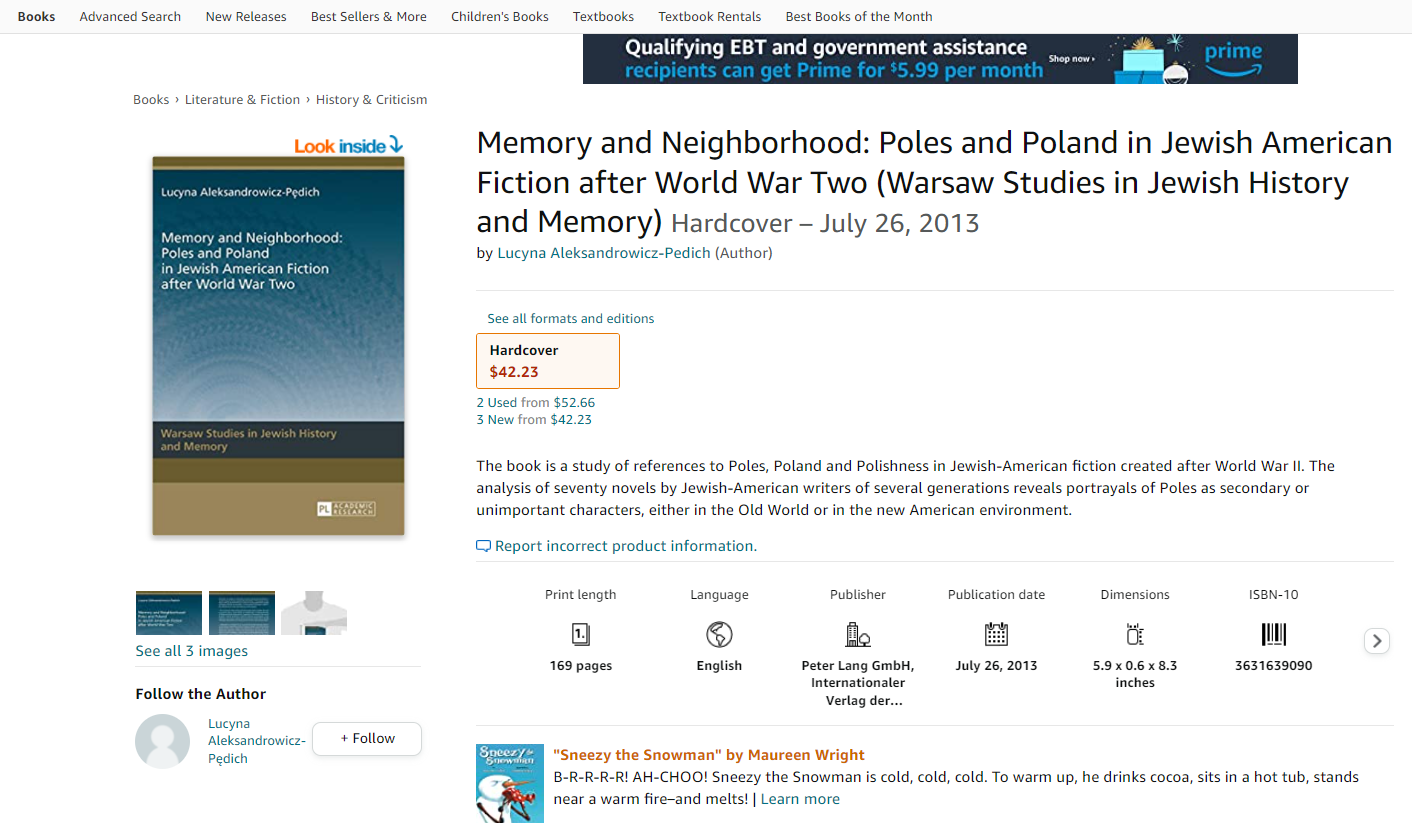
Task: Click the Publisher building icon
Action: point(858,634)
